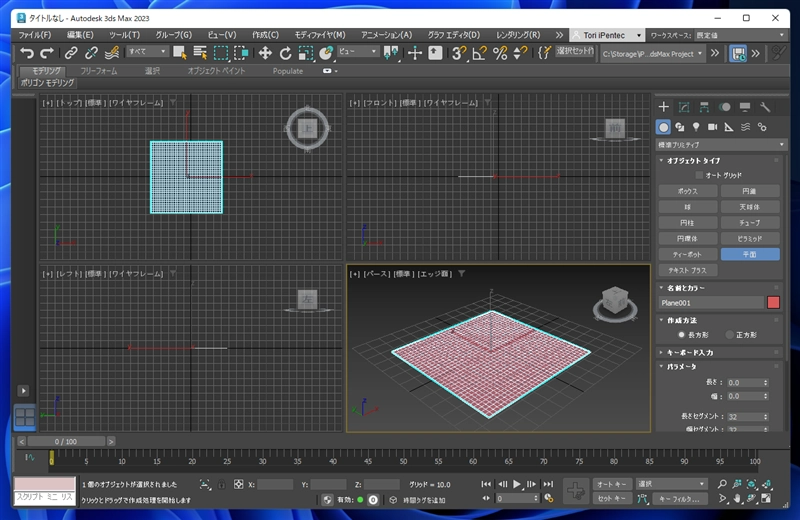Select the Space Warps category icon
This screenshot has height=520, width=800.
click(745, 127)
